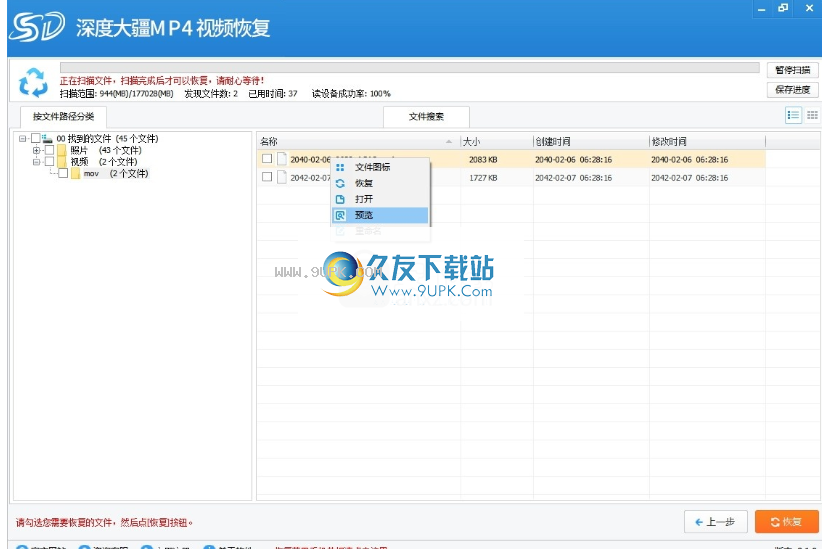
Task: Click modified time 2042-02-07 06:28:16
Action: pyautogui.click(x=689, y=178)
